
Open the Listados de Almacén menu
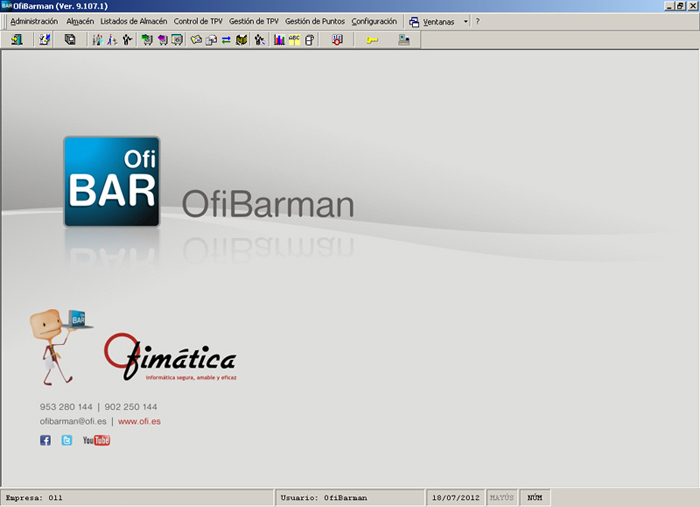point(133,21)
